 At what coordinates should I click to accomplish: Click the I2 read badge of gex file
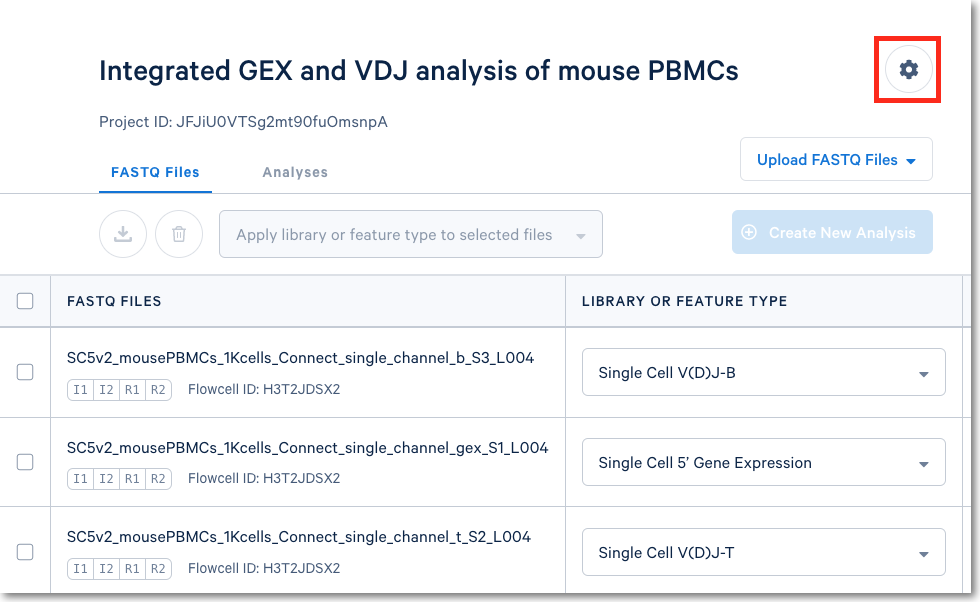pos(104,479)
